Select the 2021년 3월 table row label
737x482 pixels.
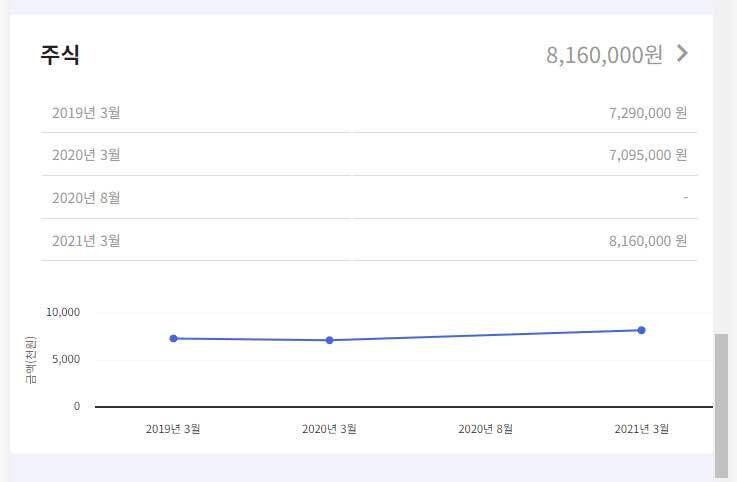86,241
